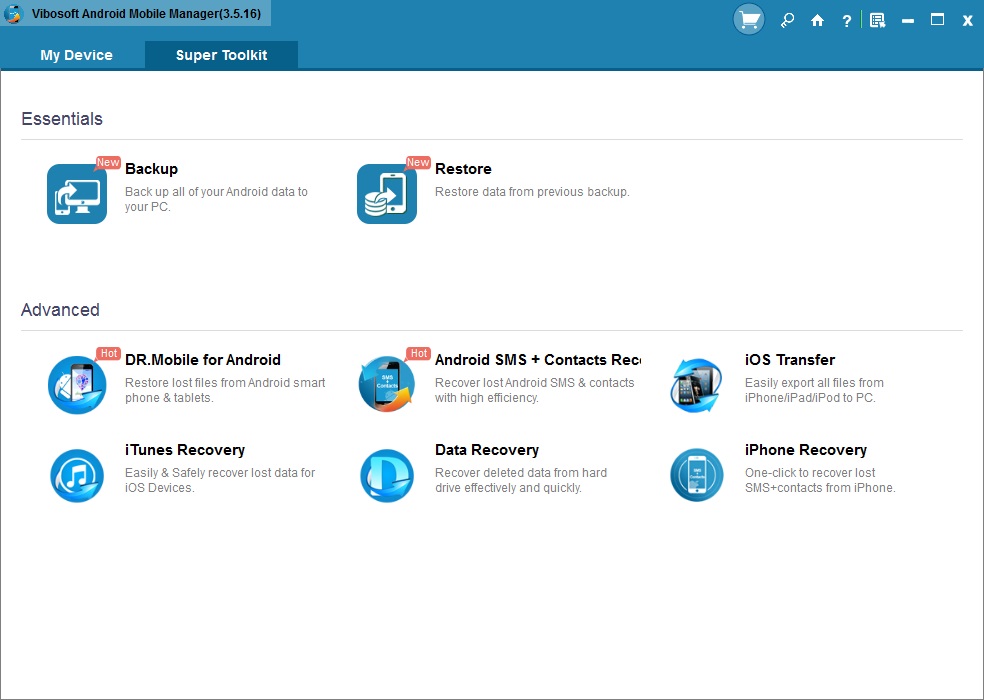The height and width of the screenshot is (700, 984).
Task: Click the Backup title link
Action: pos(151,169)
